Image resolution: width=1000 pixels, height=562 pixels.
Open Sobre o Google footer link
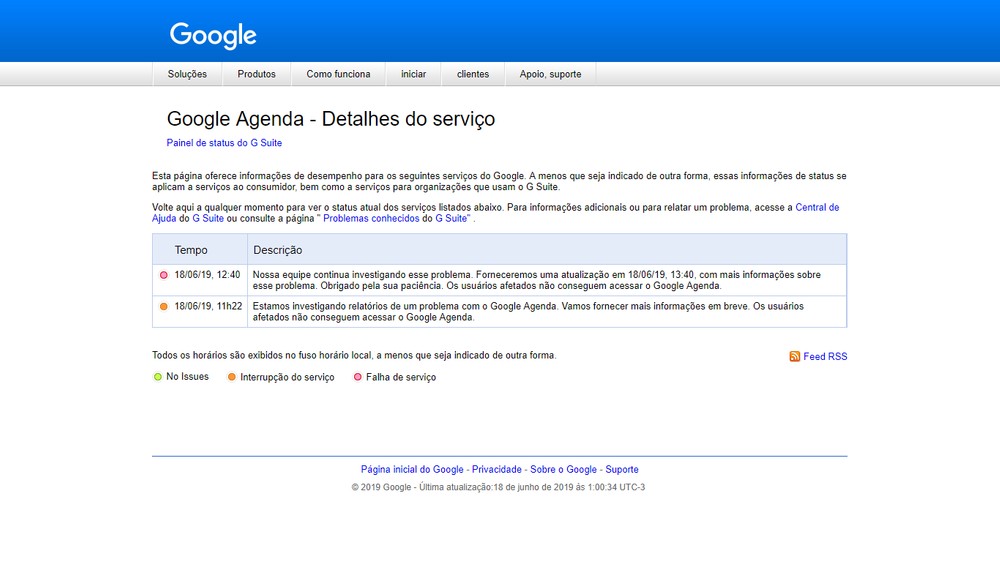[563, 470]
